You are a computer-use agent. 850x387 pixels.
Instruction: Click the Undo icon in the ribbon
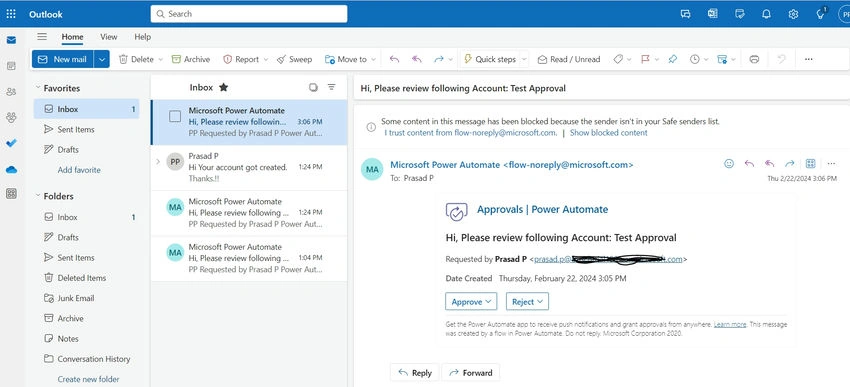[x=781, y=60]
